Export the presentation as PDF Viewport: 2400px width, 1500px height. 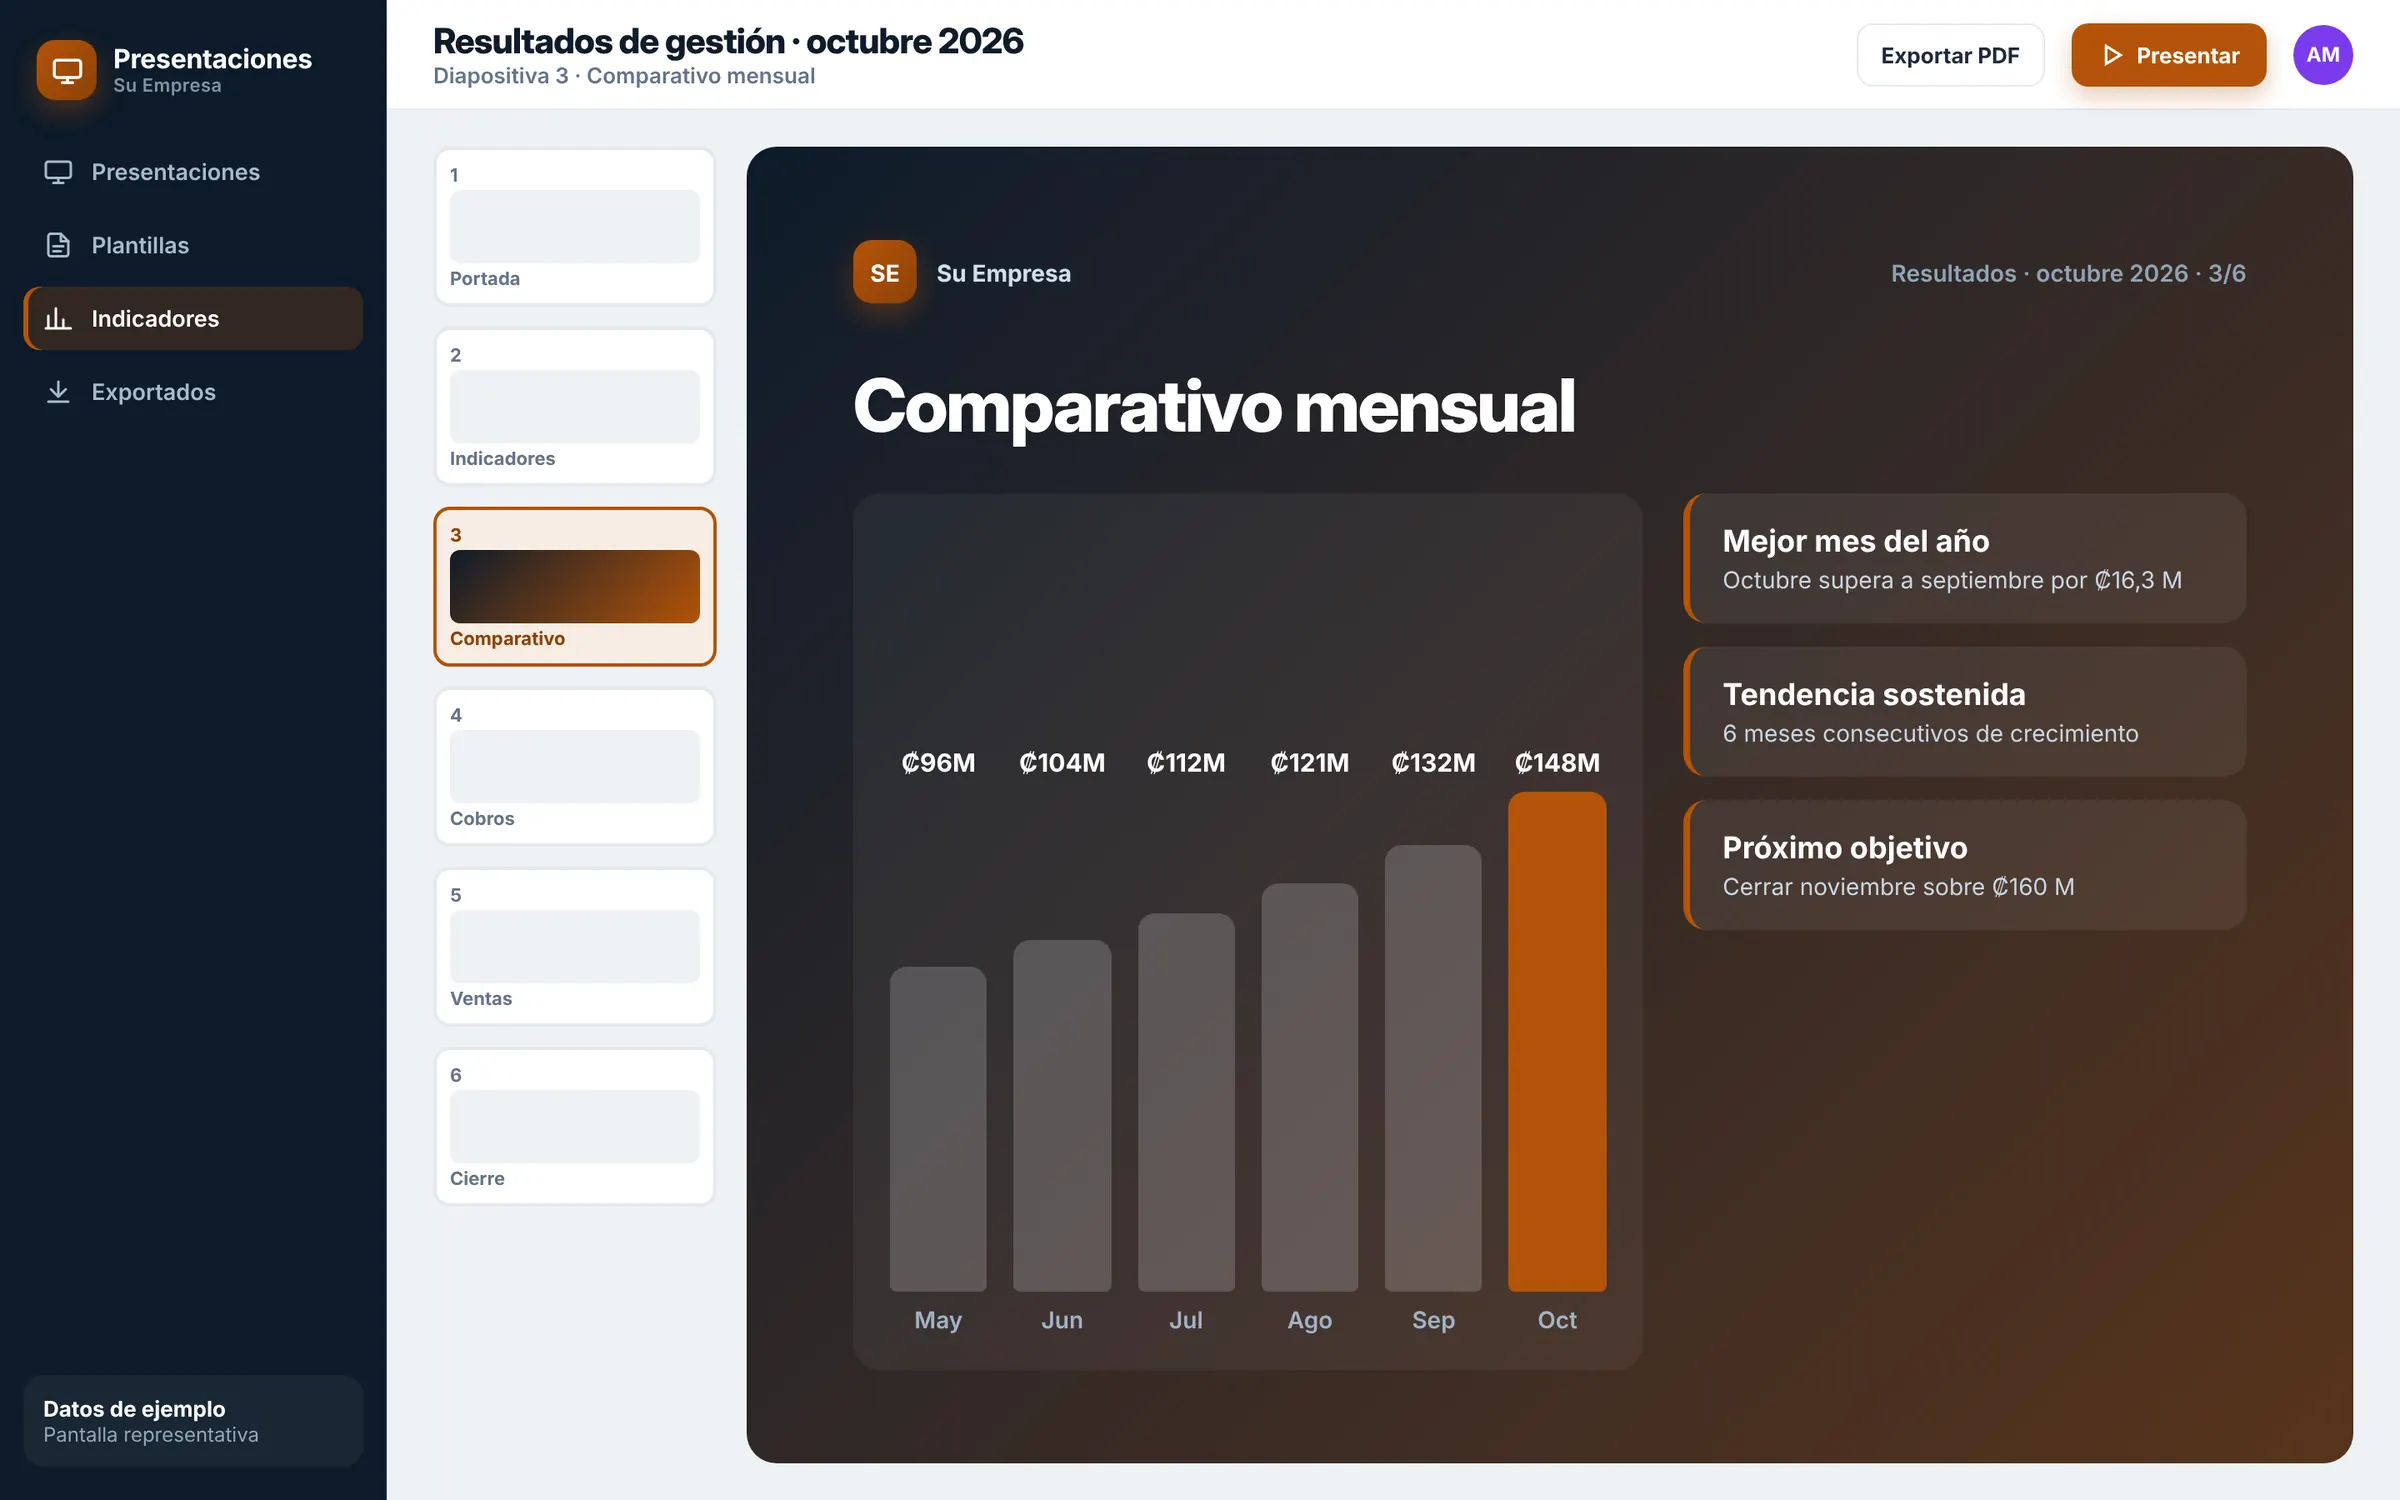1950,55
